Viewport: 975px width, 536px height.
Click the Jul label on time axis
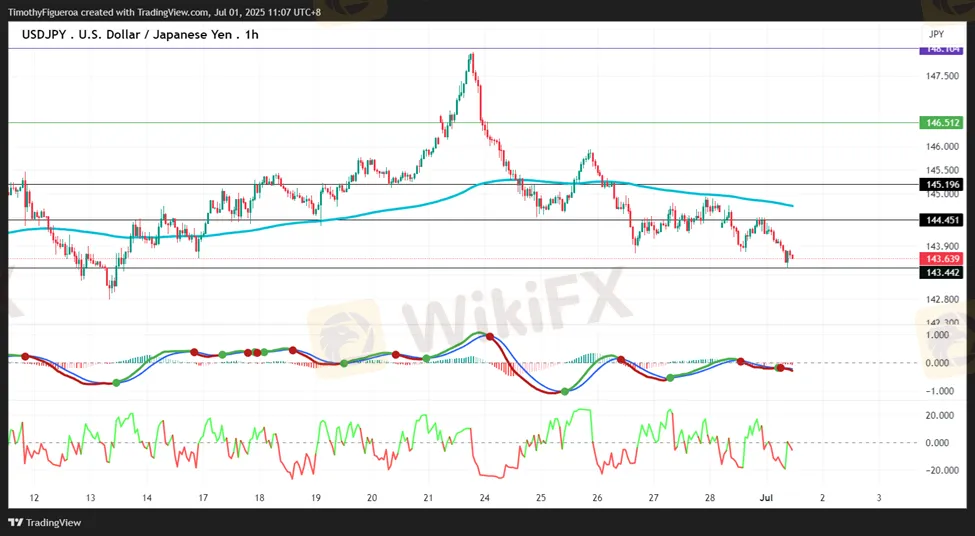(x=765, y=497)
